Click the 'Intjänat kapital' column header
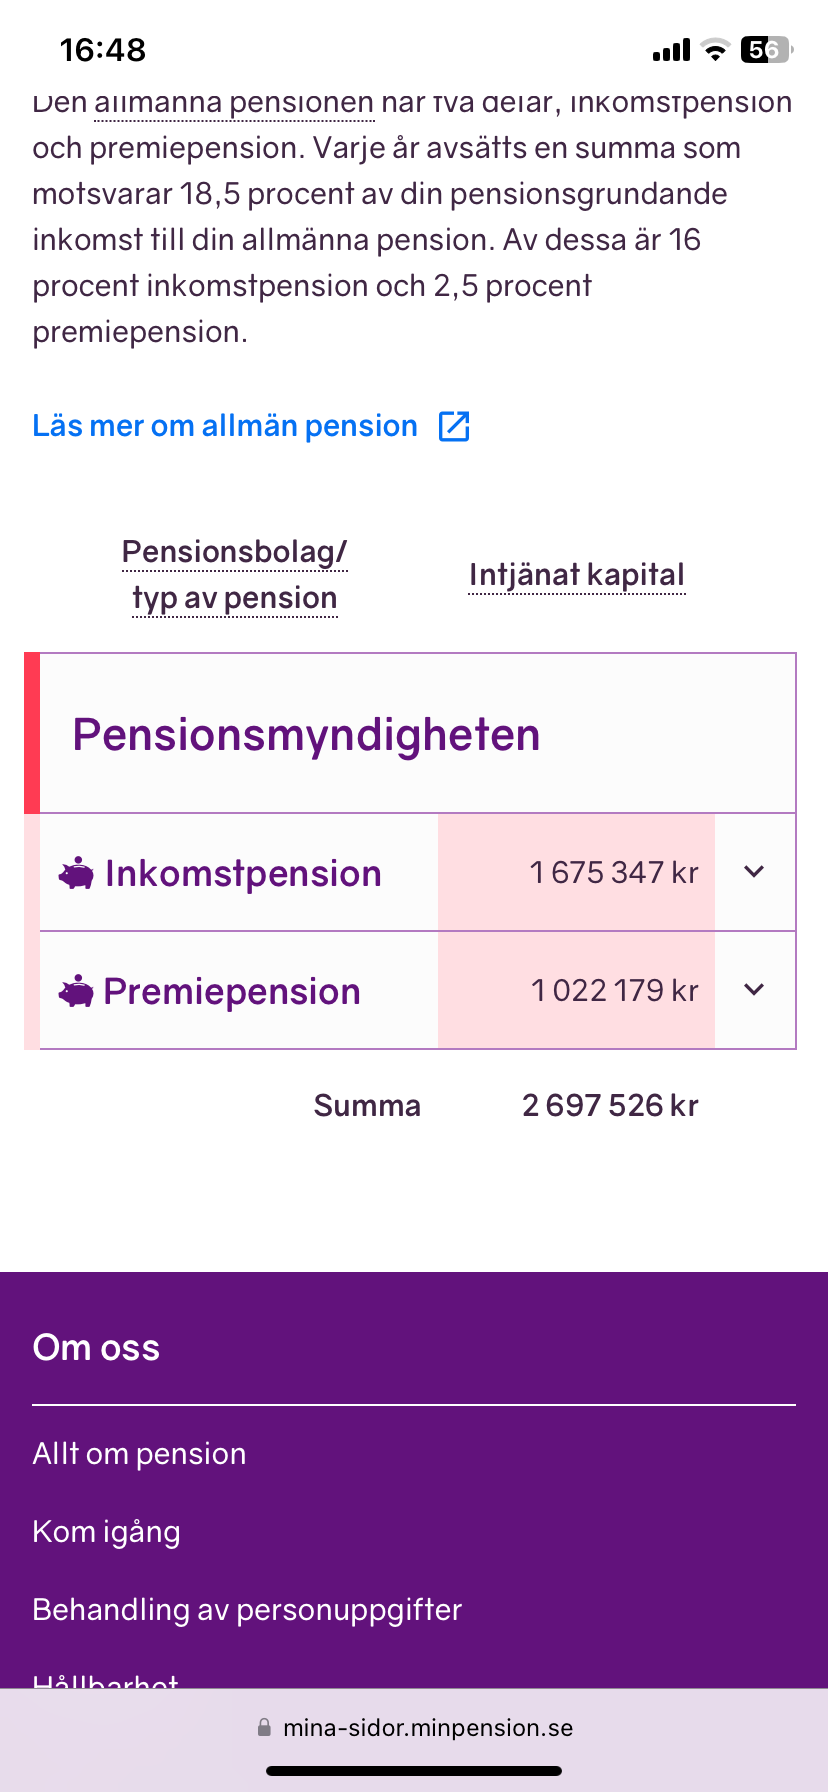828x1792 pixels. pyautogui.click(x=577, y=575)
